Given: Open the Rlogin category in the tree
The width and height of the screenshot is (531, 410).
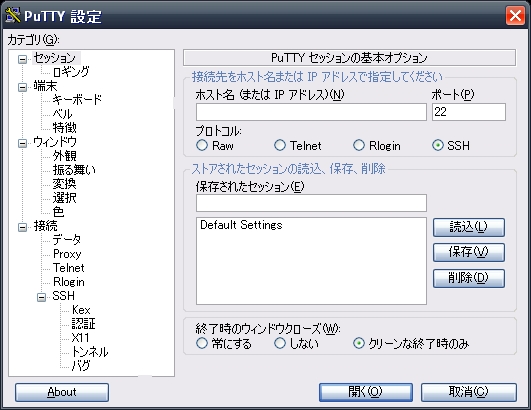Looking at the screenshot, I should (69, 282).
